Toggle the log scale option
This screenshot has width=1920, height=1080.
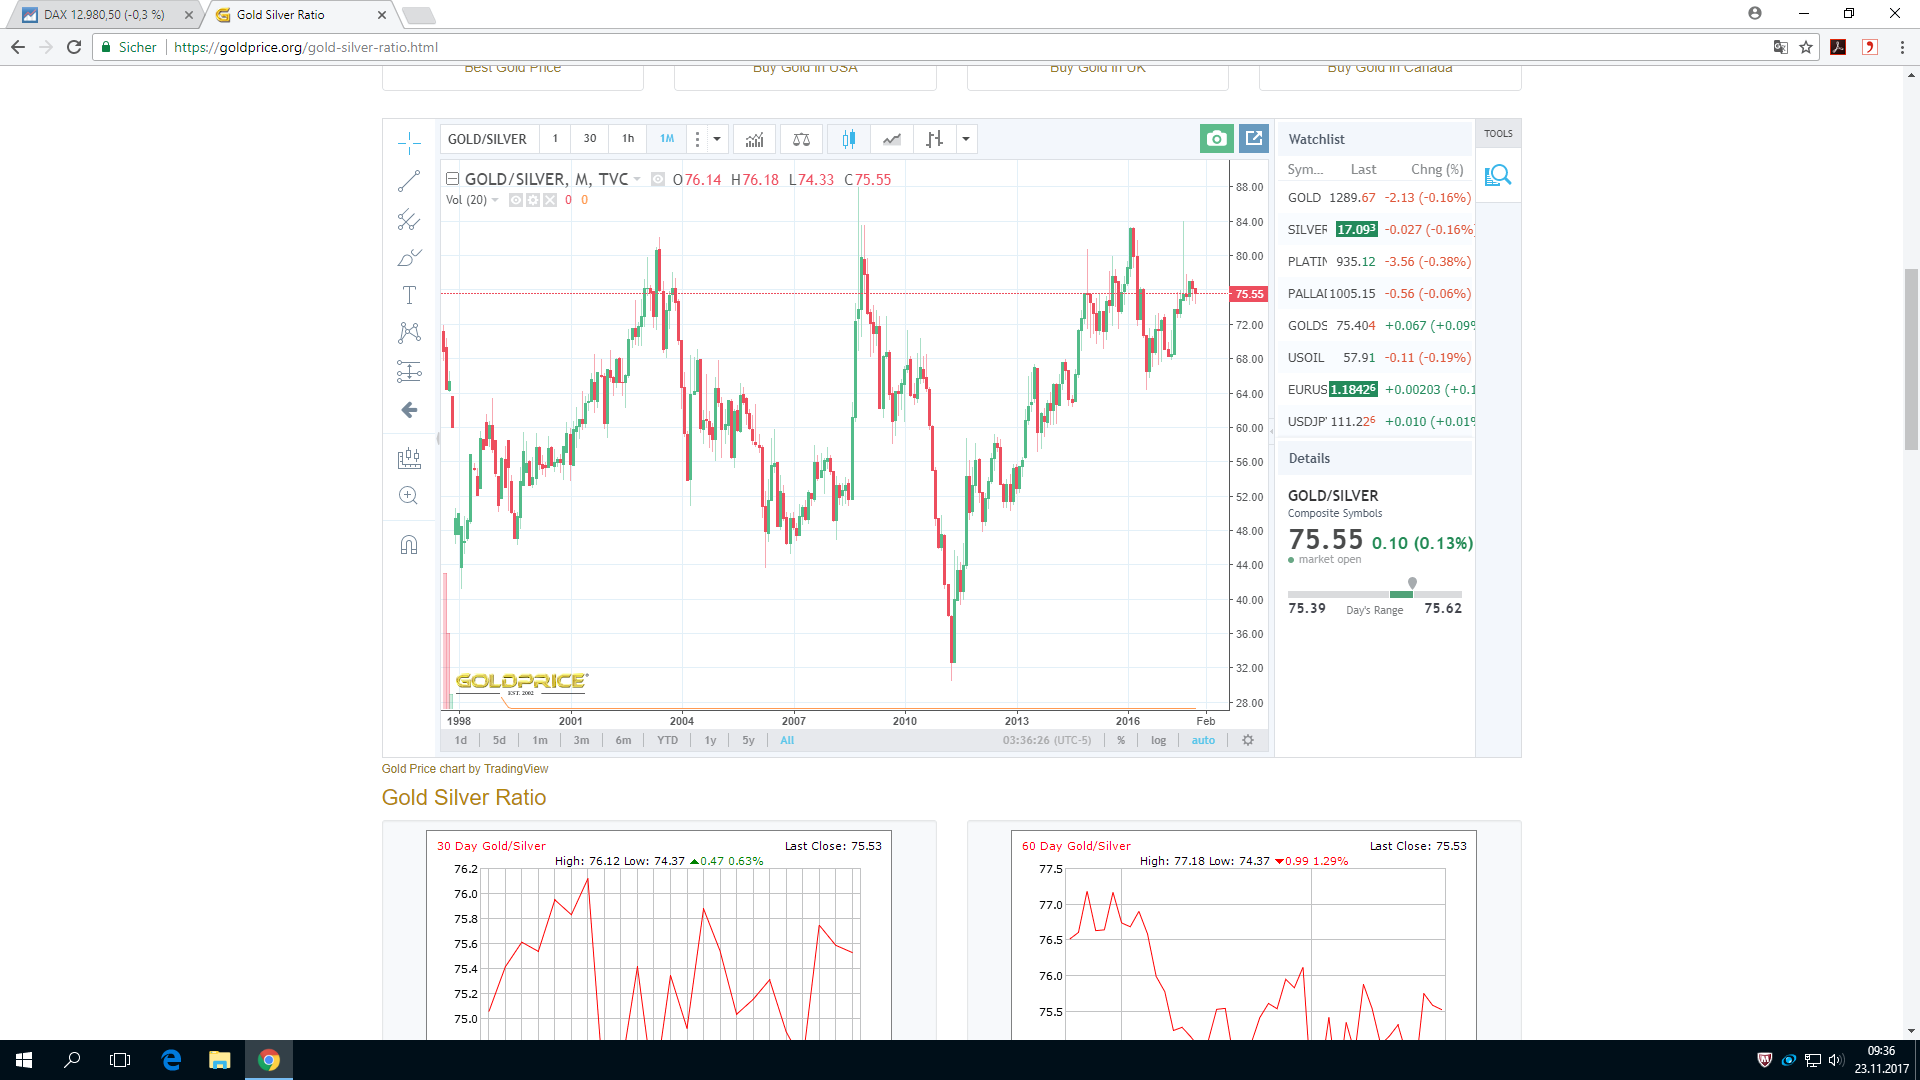1158,741
